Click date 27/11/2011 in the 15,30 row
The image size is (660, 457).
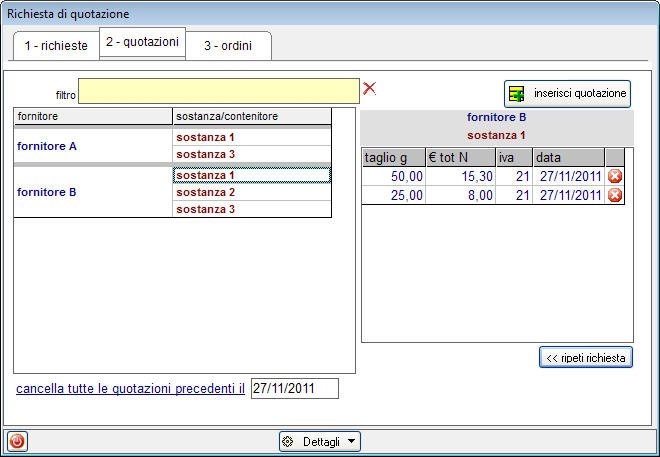569,176
